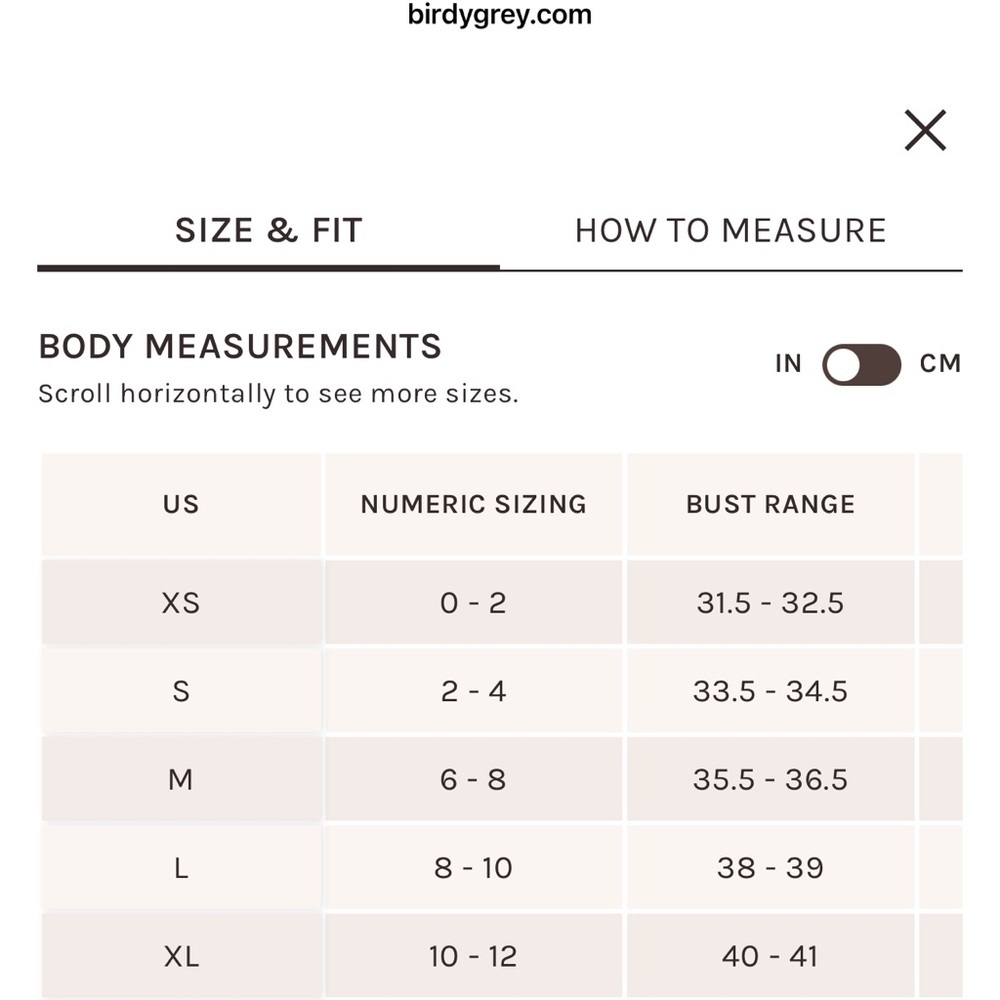1000x1000 pixels.
Task: Click the Body Measurements heading
Action: [x=240, y=346]
